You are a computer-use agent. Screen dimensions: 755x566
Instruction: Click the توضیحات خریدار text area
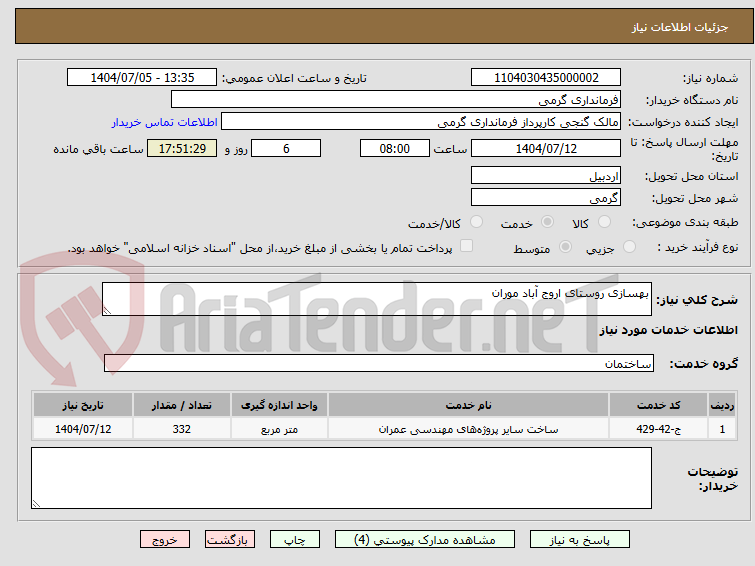point(341,478)
